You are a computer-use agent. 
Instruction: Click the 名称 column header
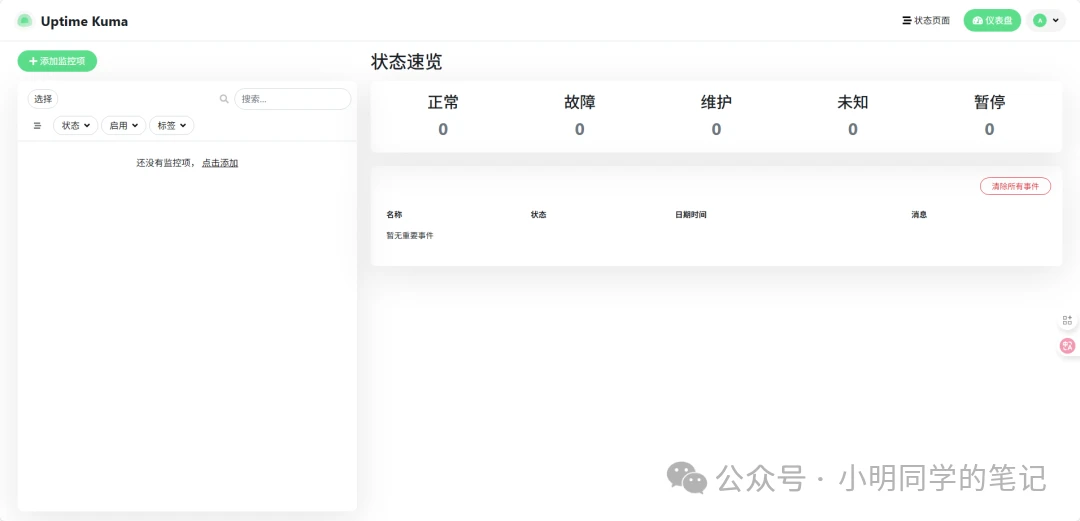394,214
